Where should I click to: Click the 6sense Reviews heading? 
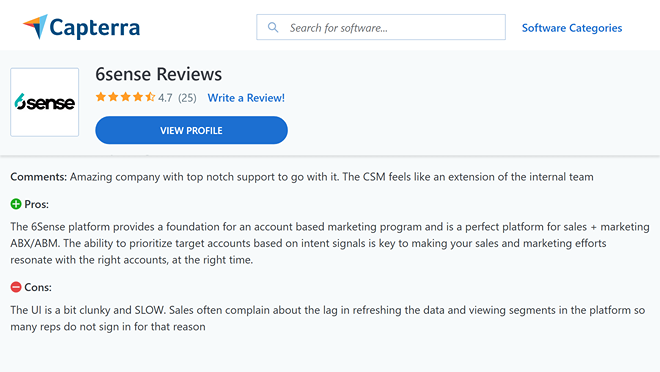point(158,74)
